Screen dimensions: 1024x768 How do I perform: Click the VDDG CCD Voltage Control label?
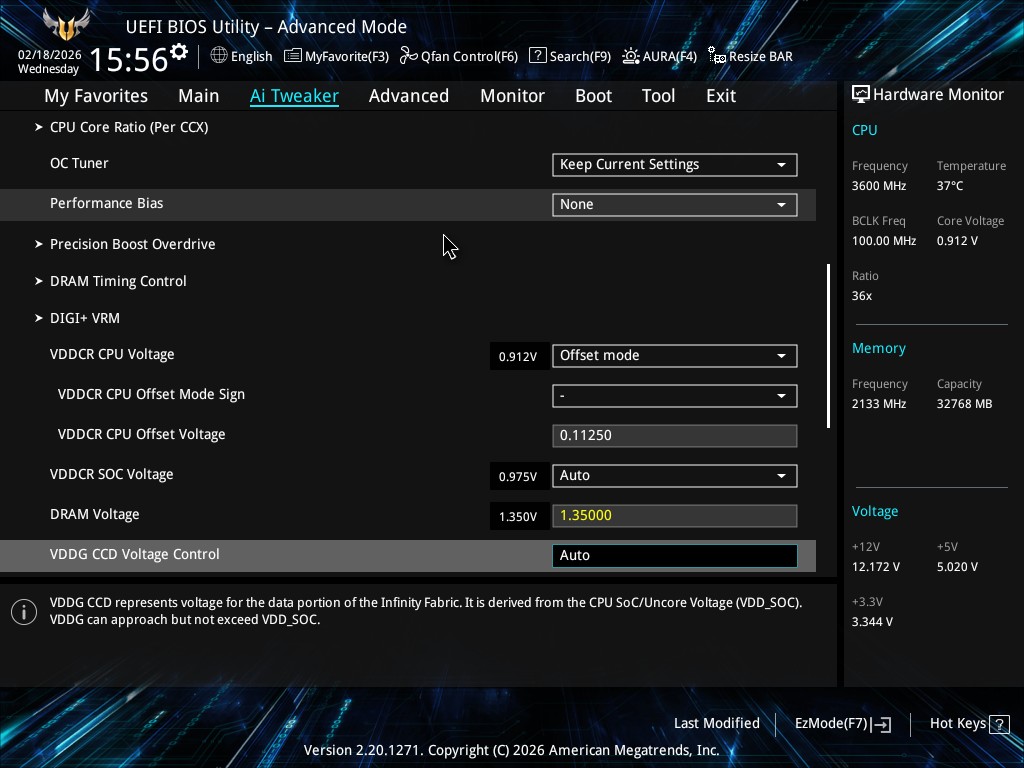135,554
